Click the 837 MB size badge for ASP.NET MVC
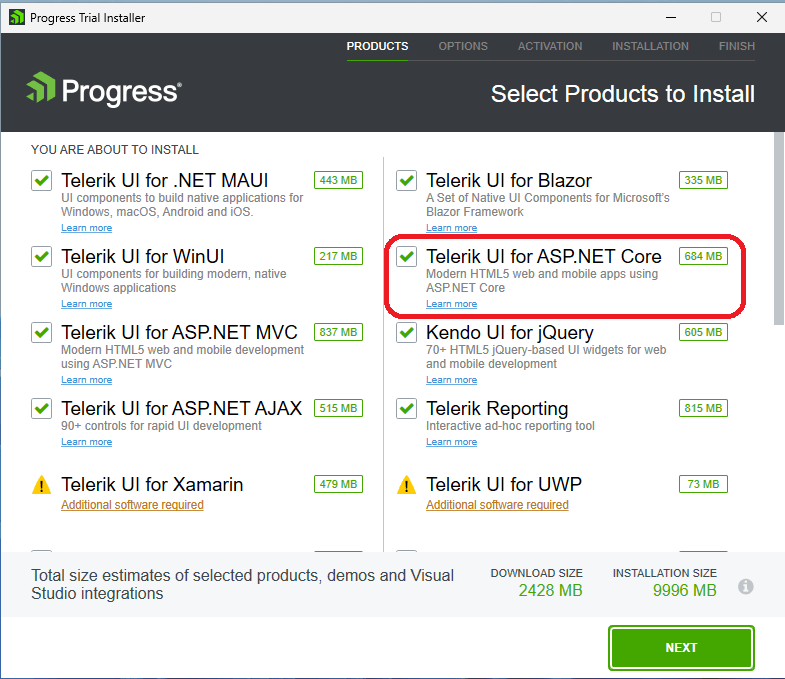Viewport: 785px width, 679px height. click(x=338, y=332)
